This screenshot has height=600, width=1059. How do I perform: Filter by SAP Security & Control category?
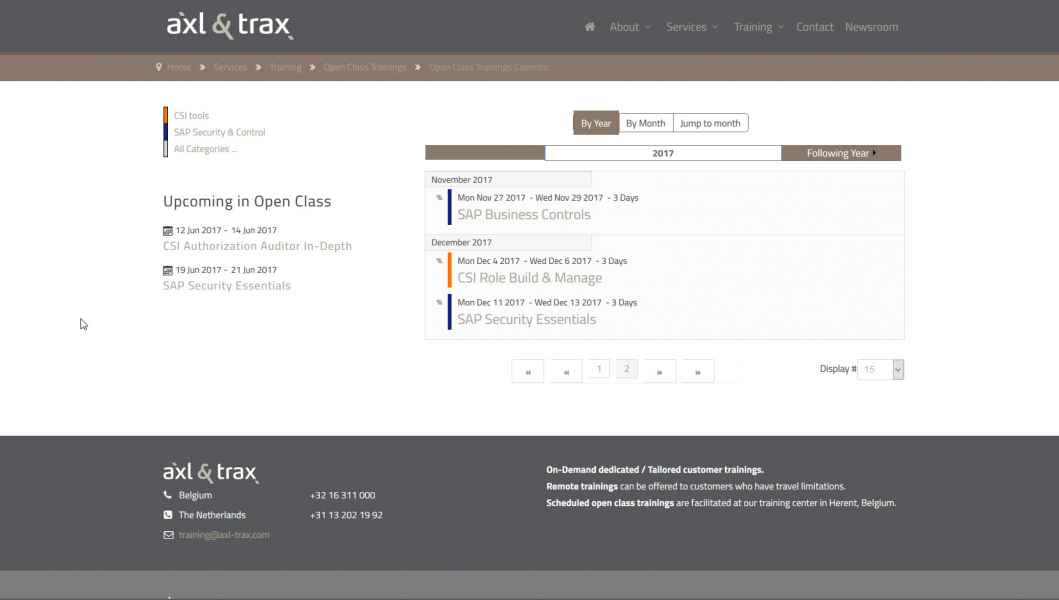coord(219,132)
